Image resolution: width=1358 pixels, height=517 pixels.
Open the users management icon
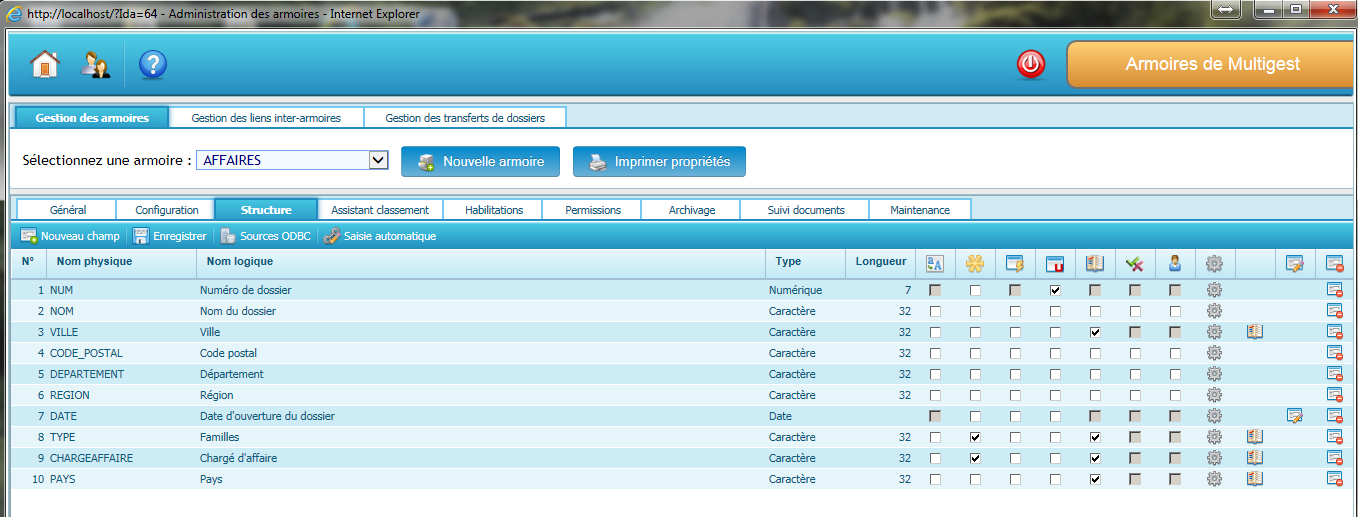pos(96,65)
